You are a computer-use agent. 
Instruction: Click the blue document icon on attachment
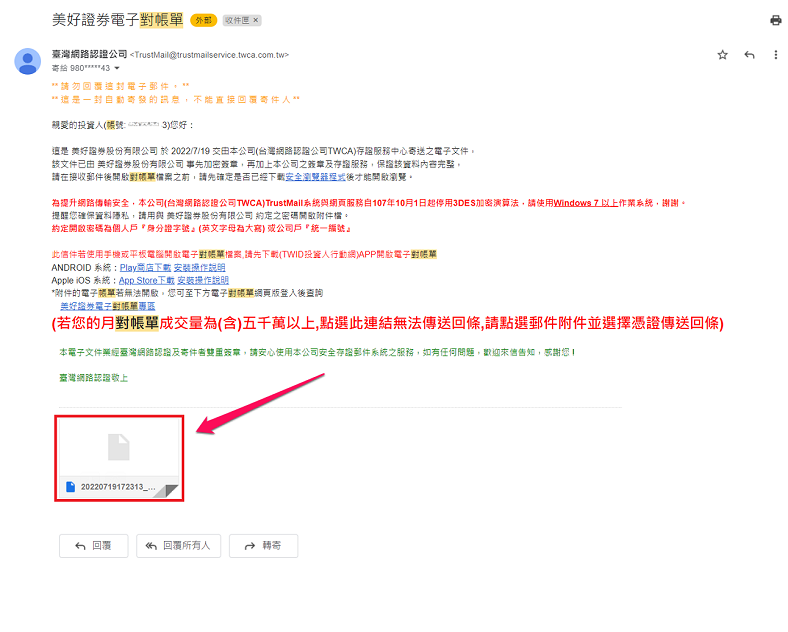point(70,487)
